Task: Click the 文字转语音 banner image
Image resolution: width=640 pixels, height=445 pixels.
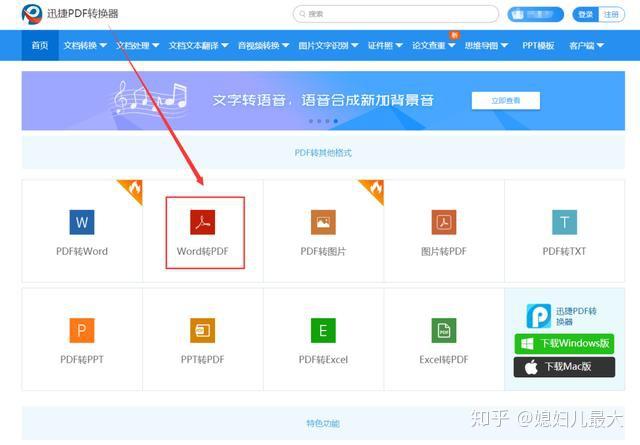Action: [x=323, y=100]
